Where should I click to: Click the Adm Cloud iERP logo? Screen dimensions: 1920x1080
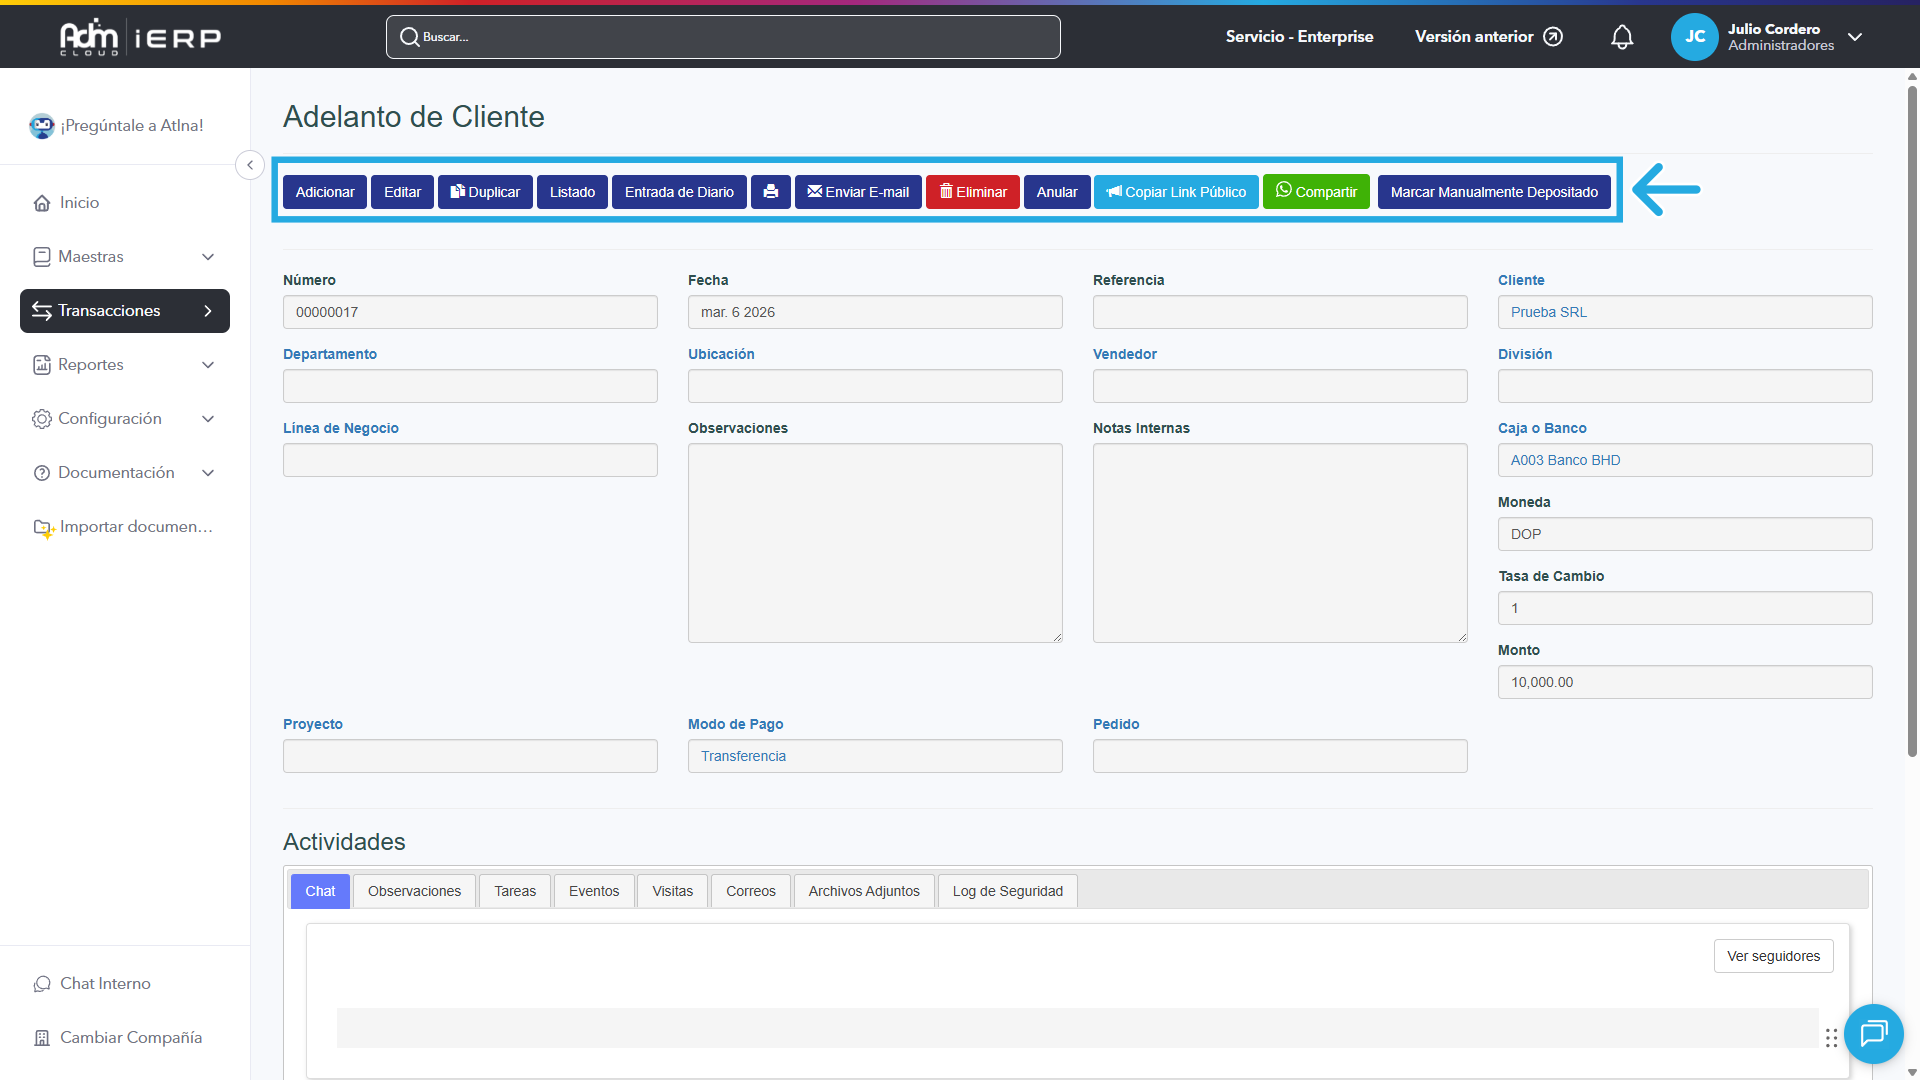[140, 37]
